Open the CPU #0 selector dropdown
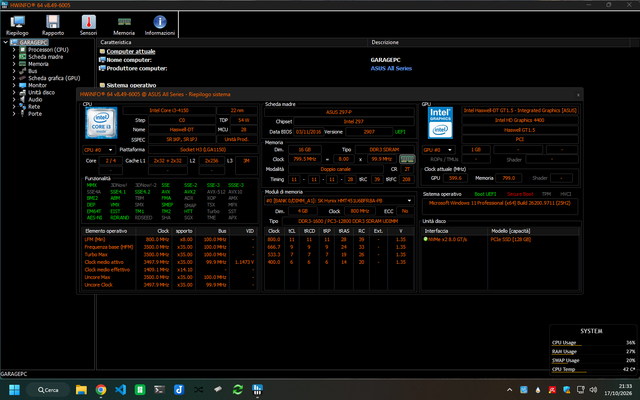The image size is (640, 400). [99, 150]
